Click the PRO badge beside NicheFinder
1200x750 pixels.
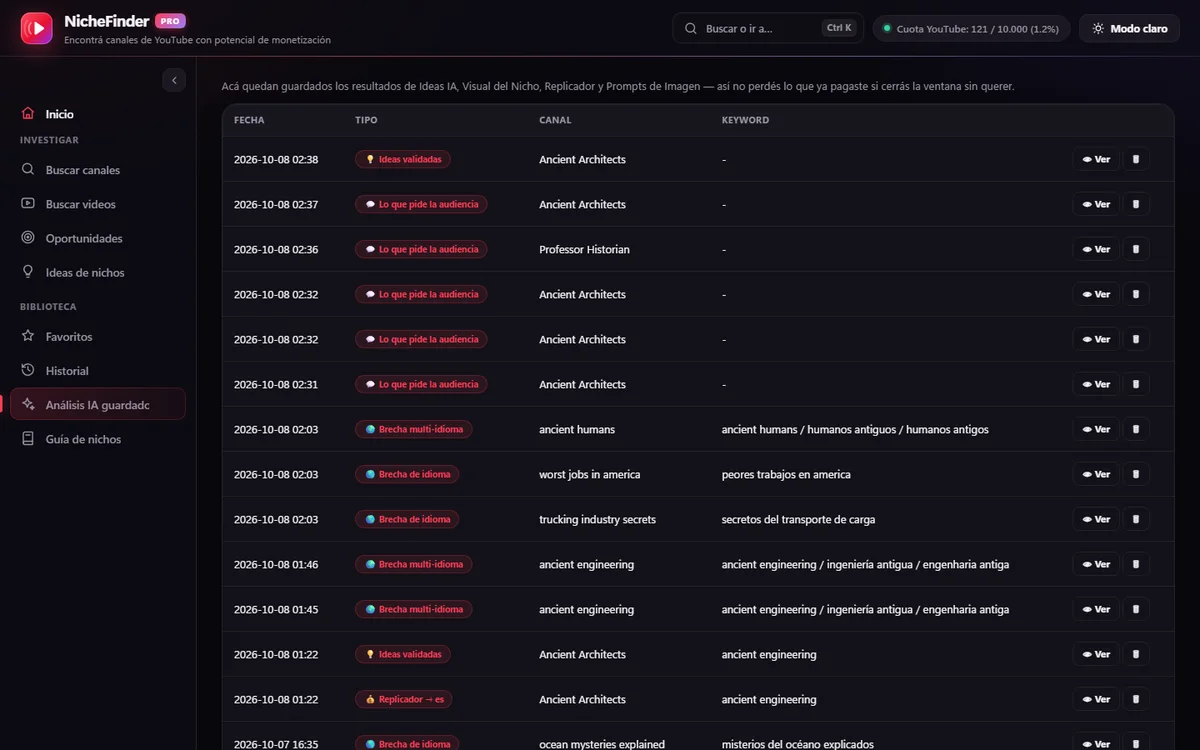(170, 21)
